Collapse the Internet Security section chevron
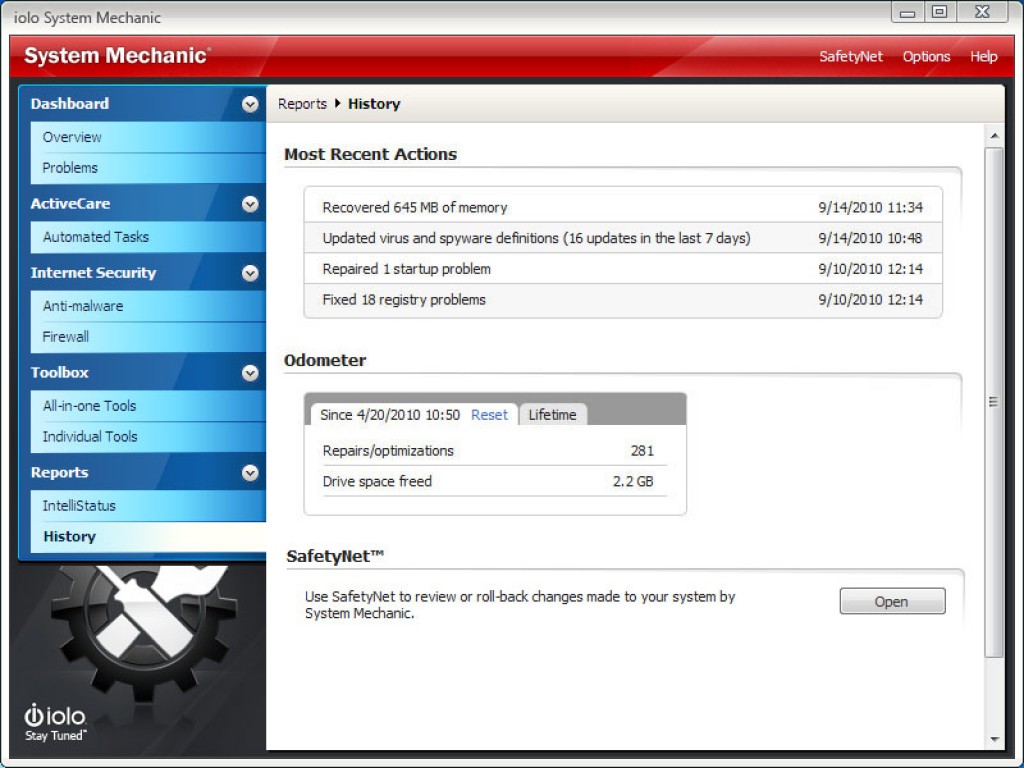The image size is (1024, 768). [250, 273]
